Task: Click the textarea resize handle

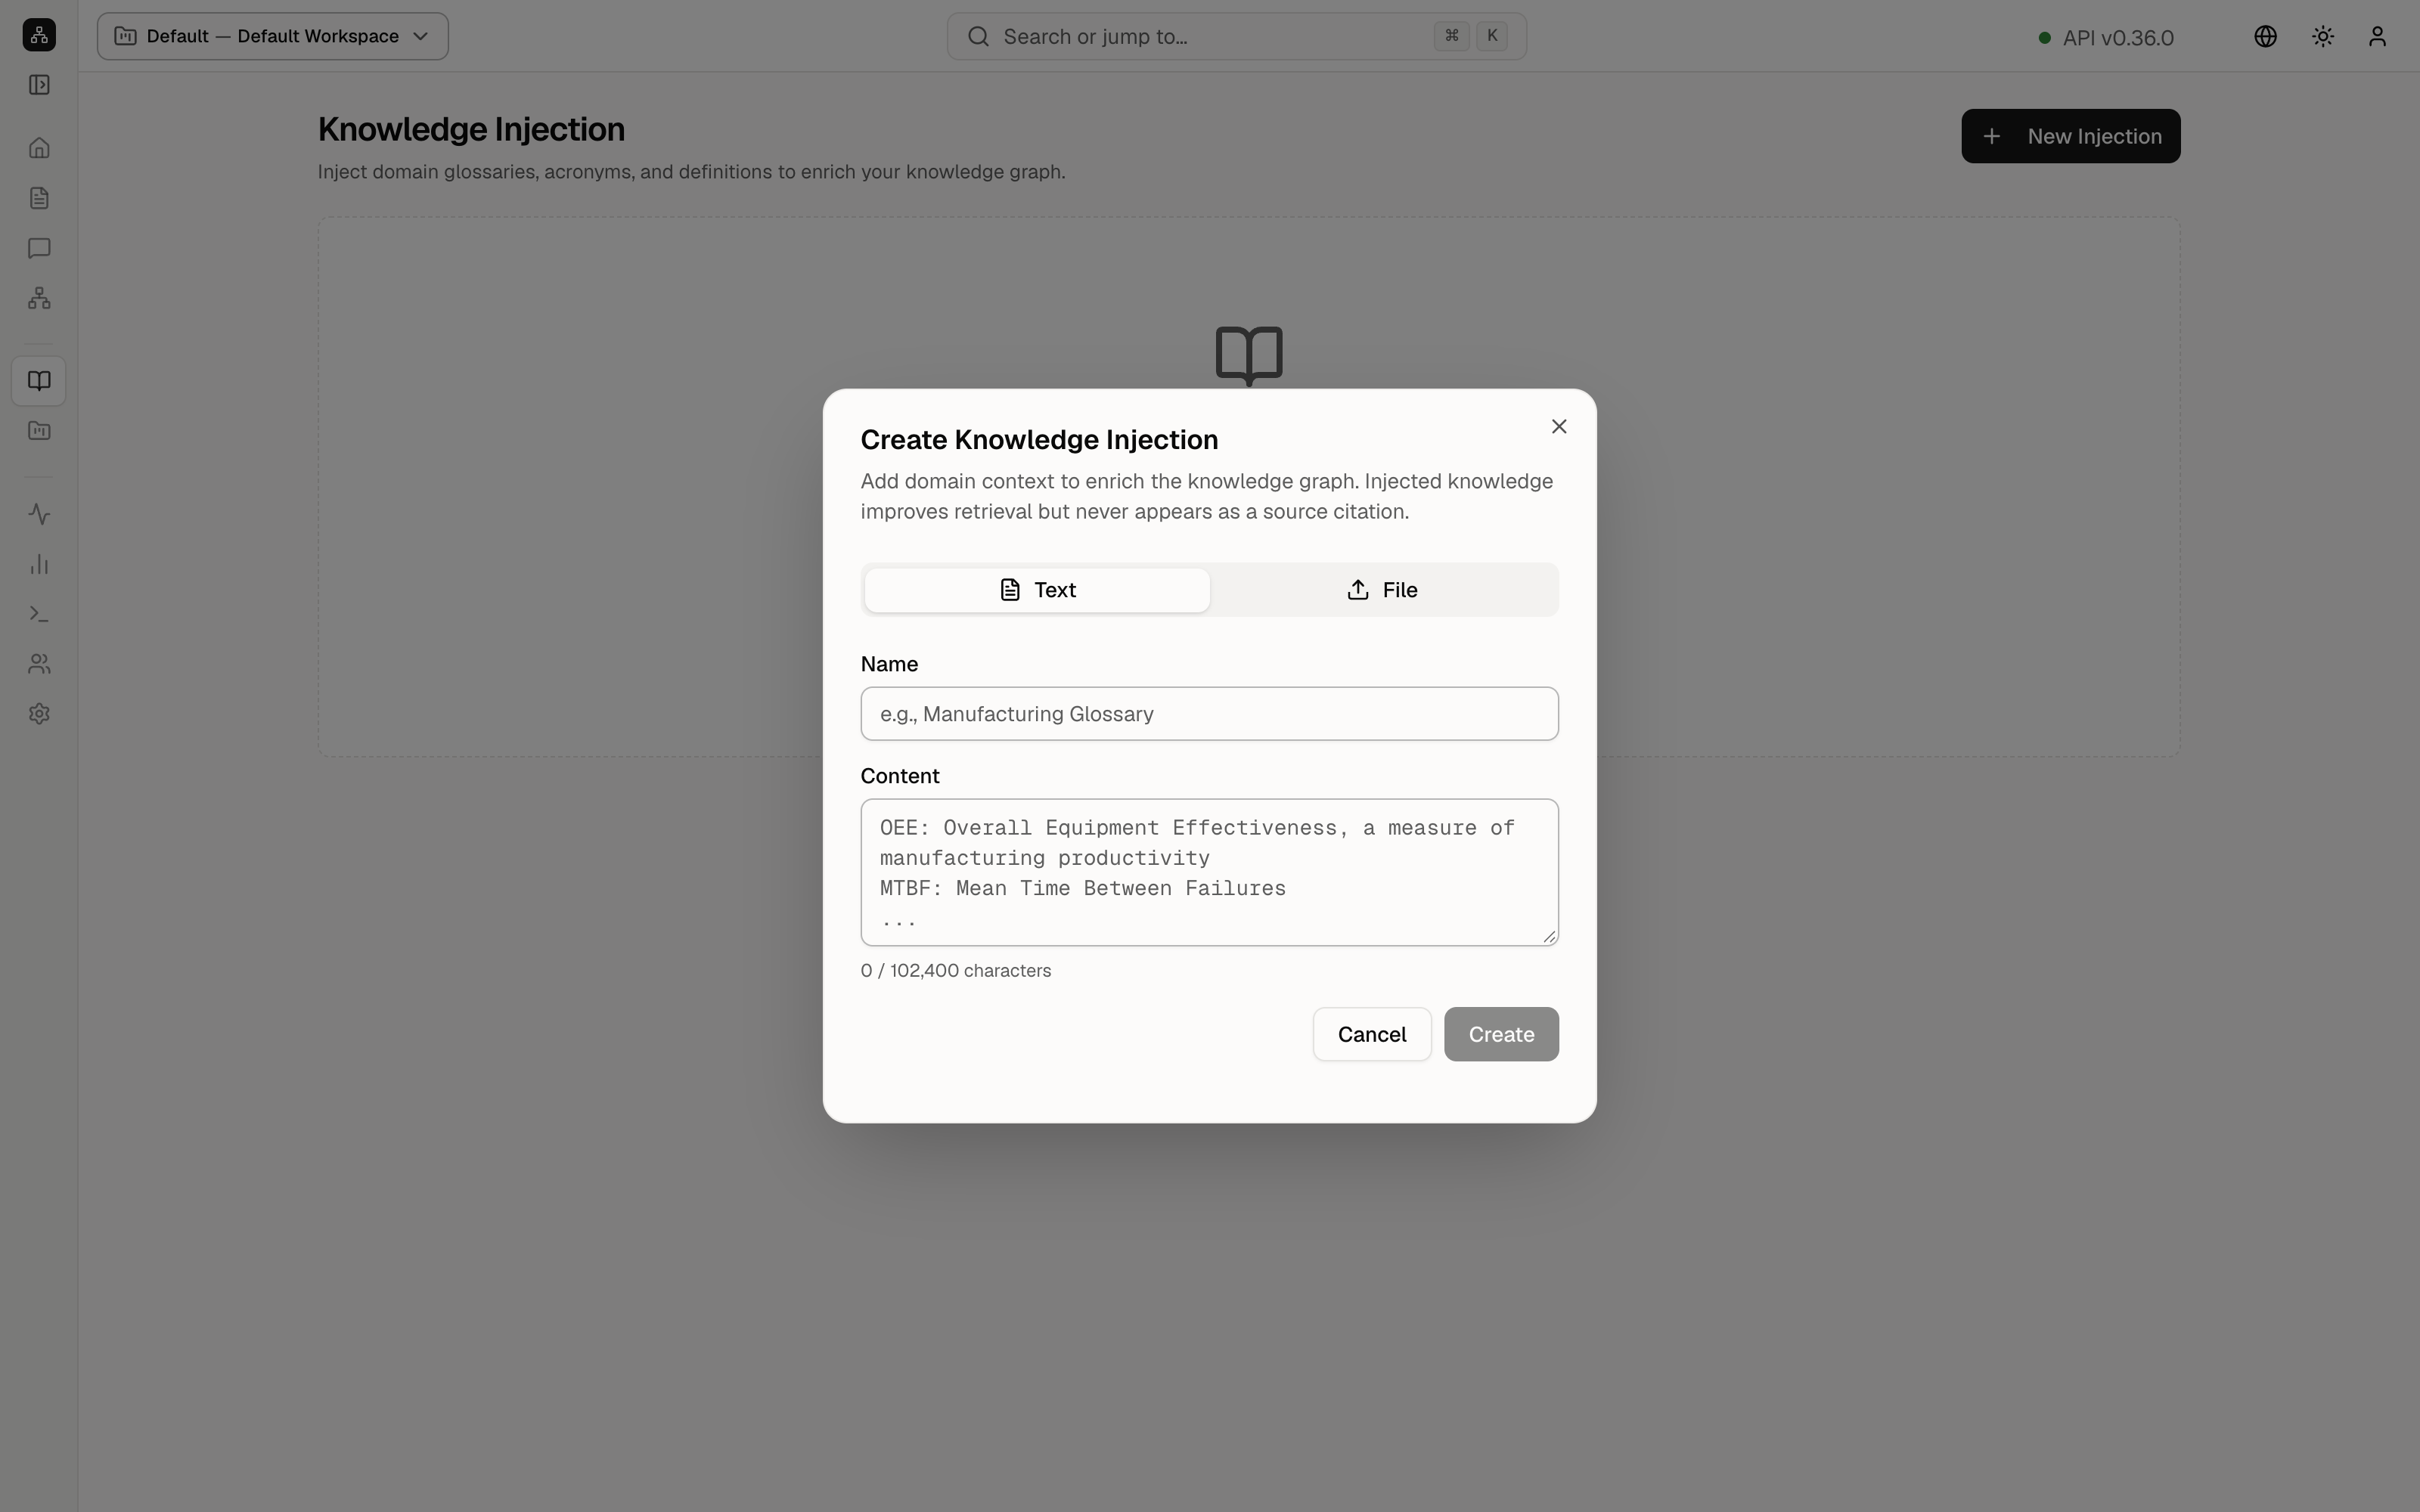Action: pos(1549,936)
